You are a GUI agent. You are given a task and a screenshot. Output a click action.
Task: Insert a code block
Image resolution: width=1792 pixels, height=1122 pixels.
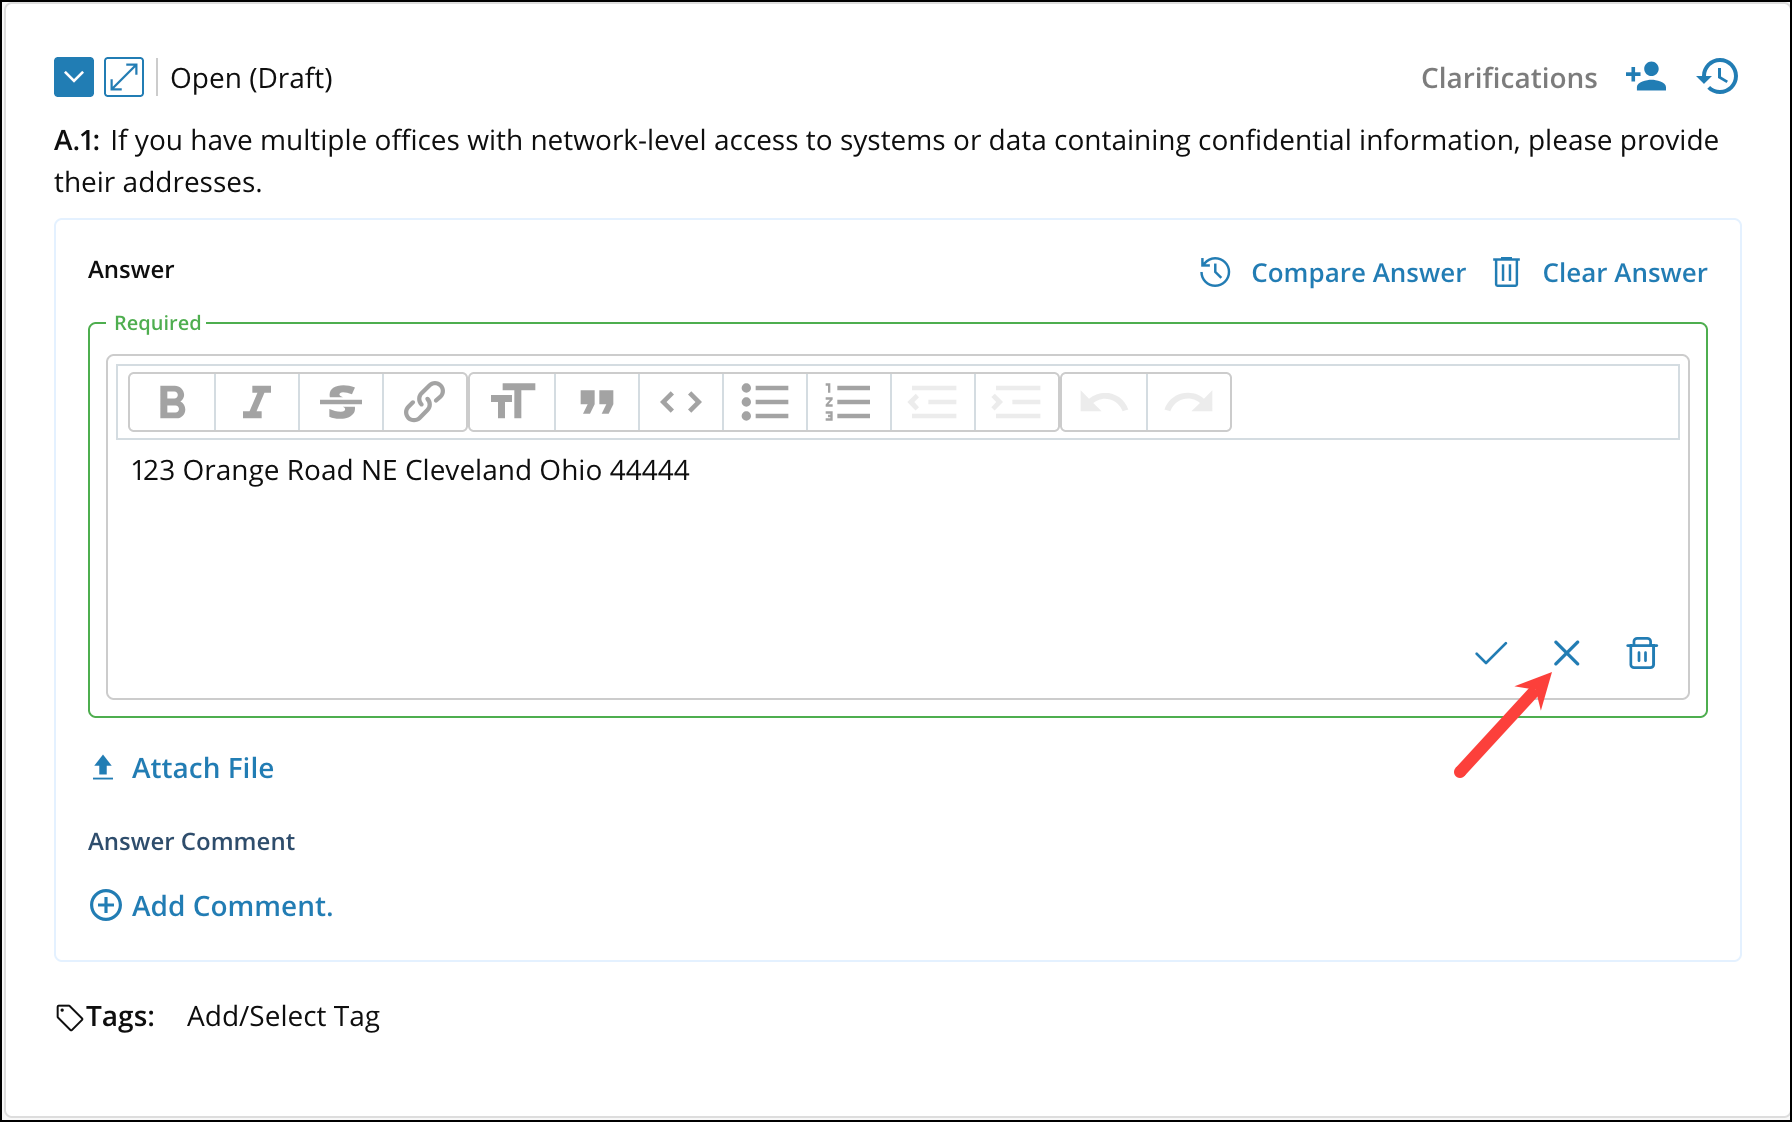pos(681,402)
